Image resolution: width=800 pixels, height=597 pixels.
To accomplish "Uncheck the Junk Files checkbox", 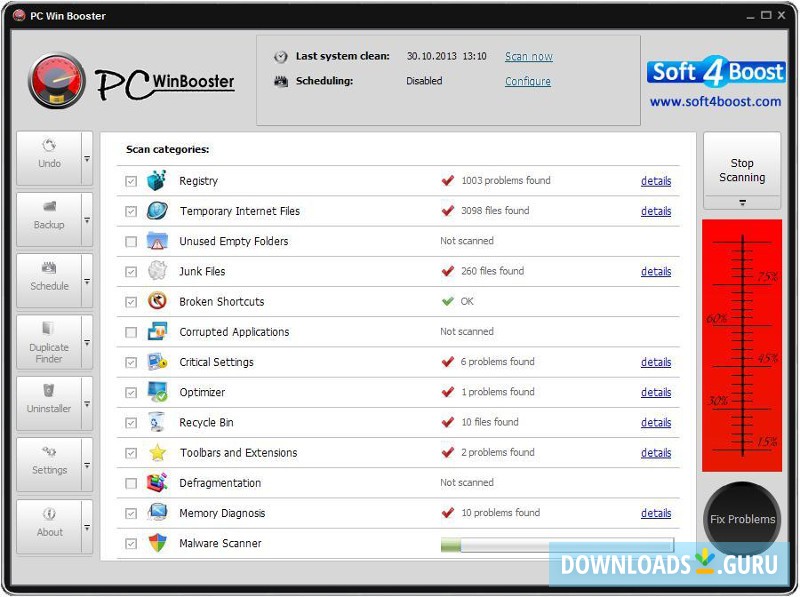I will 131,271.
